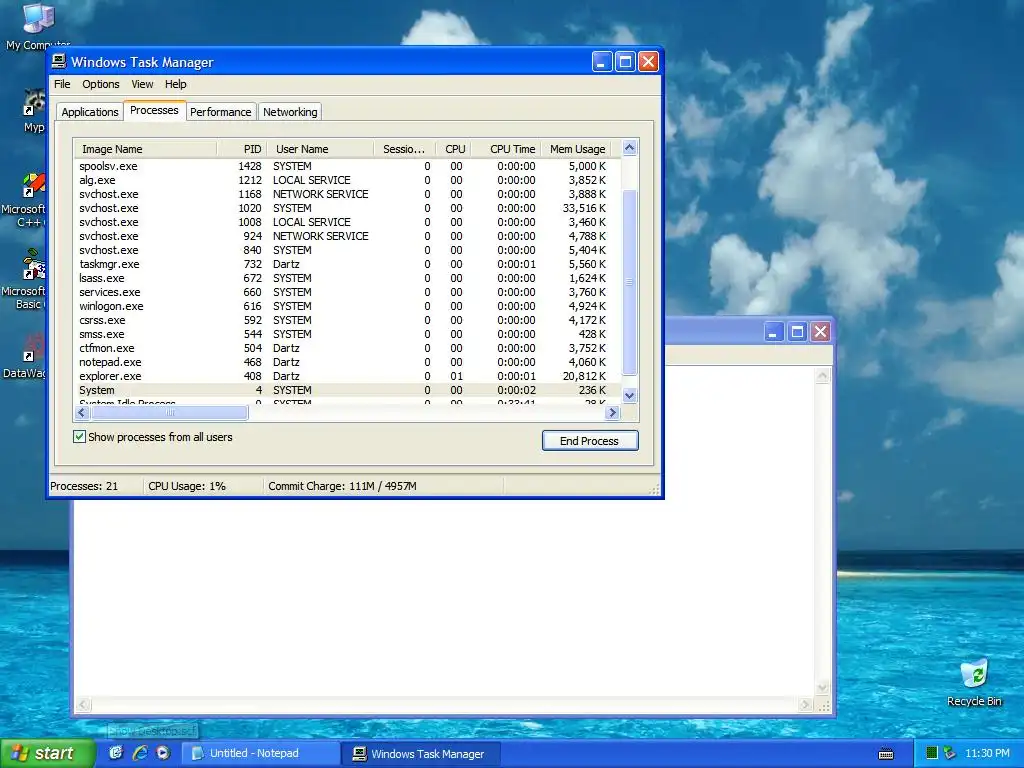Sort by CPU Time column header
Viewport: 1024px width, 768px height.
coord(505,149)
